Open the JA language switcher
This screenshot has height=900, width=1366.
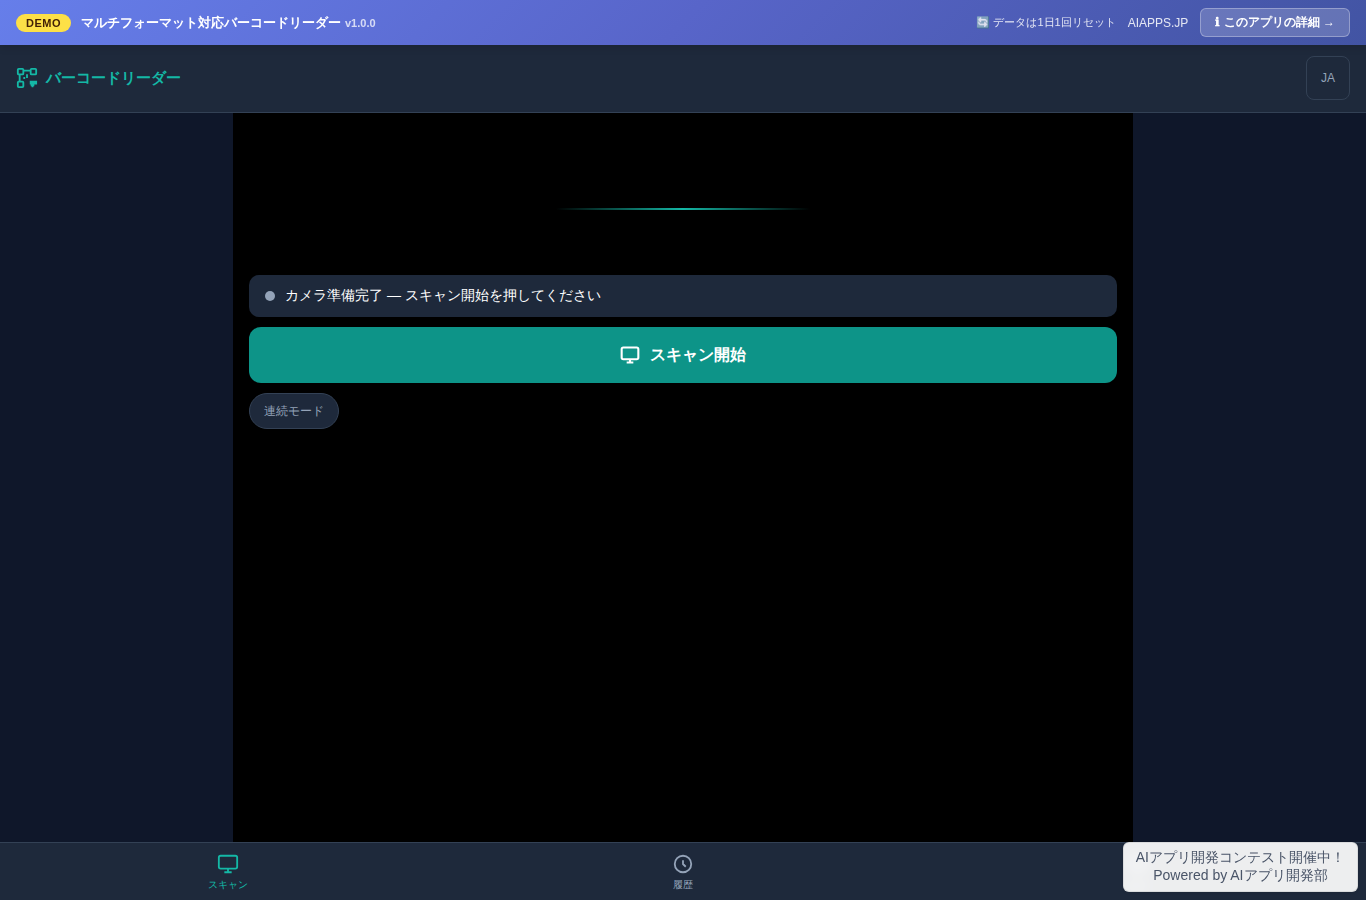[1328, 78]
